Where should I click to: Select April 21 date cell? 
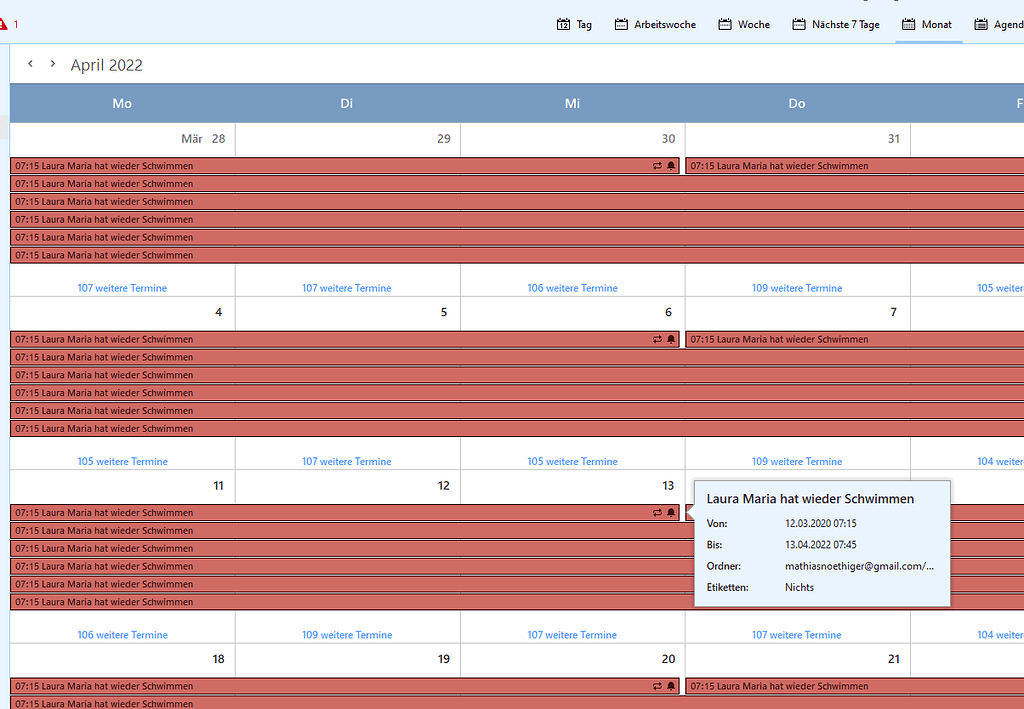[797, 659]
